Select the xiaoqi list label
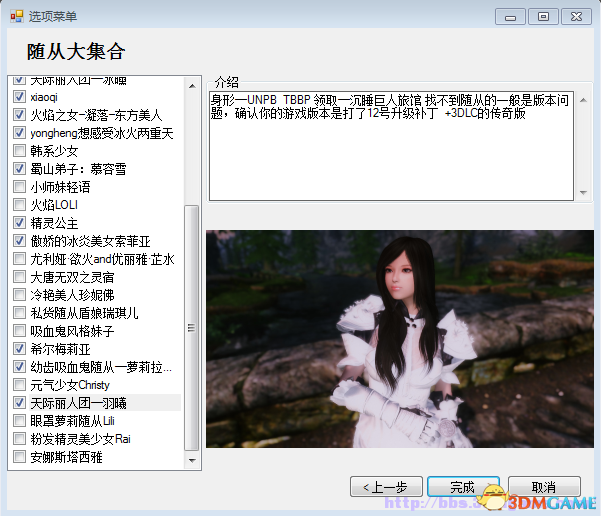This screenshot has height=516, width=601. 44,97
